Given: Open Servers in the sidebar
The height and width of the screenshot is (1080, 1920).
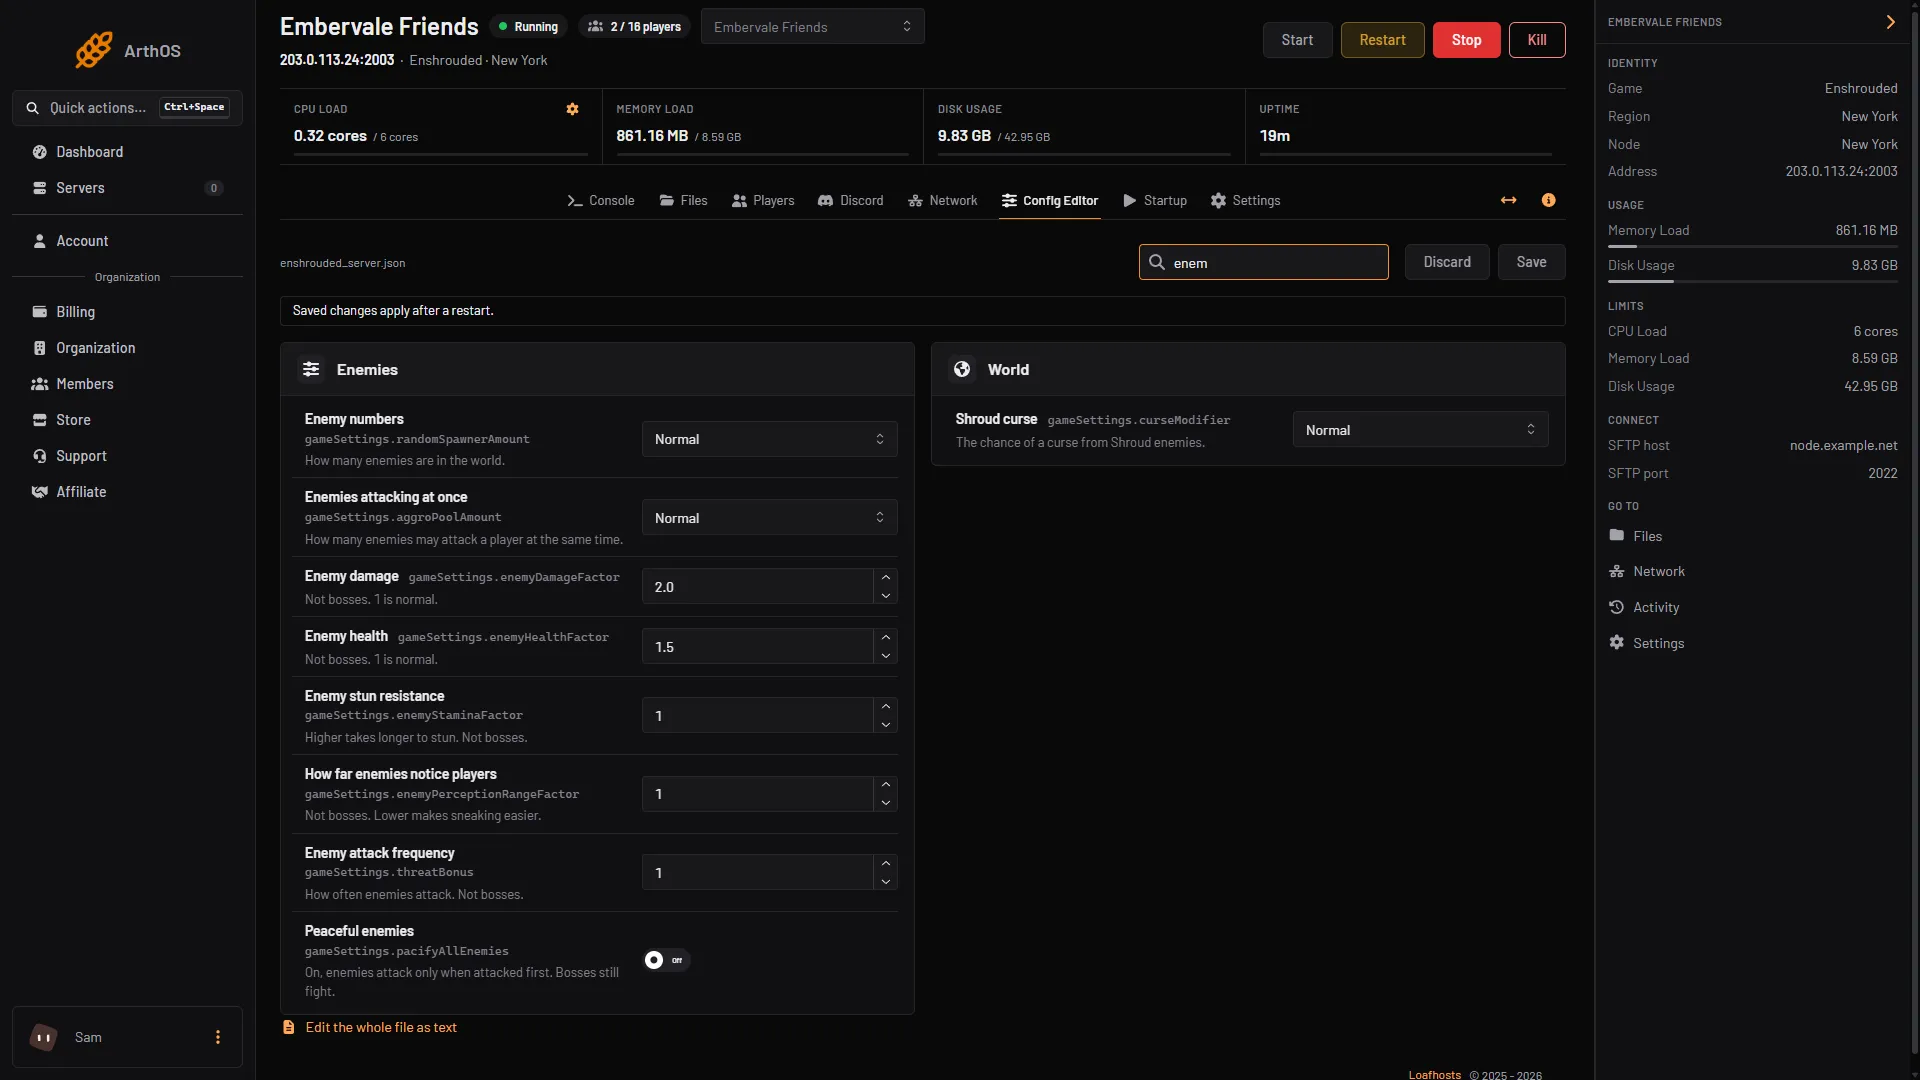Looking at the screenshot, I should [127, 188].
